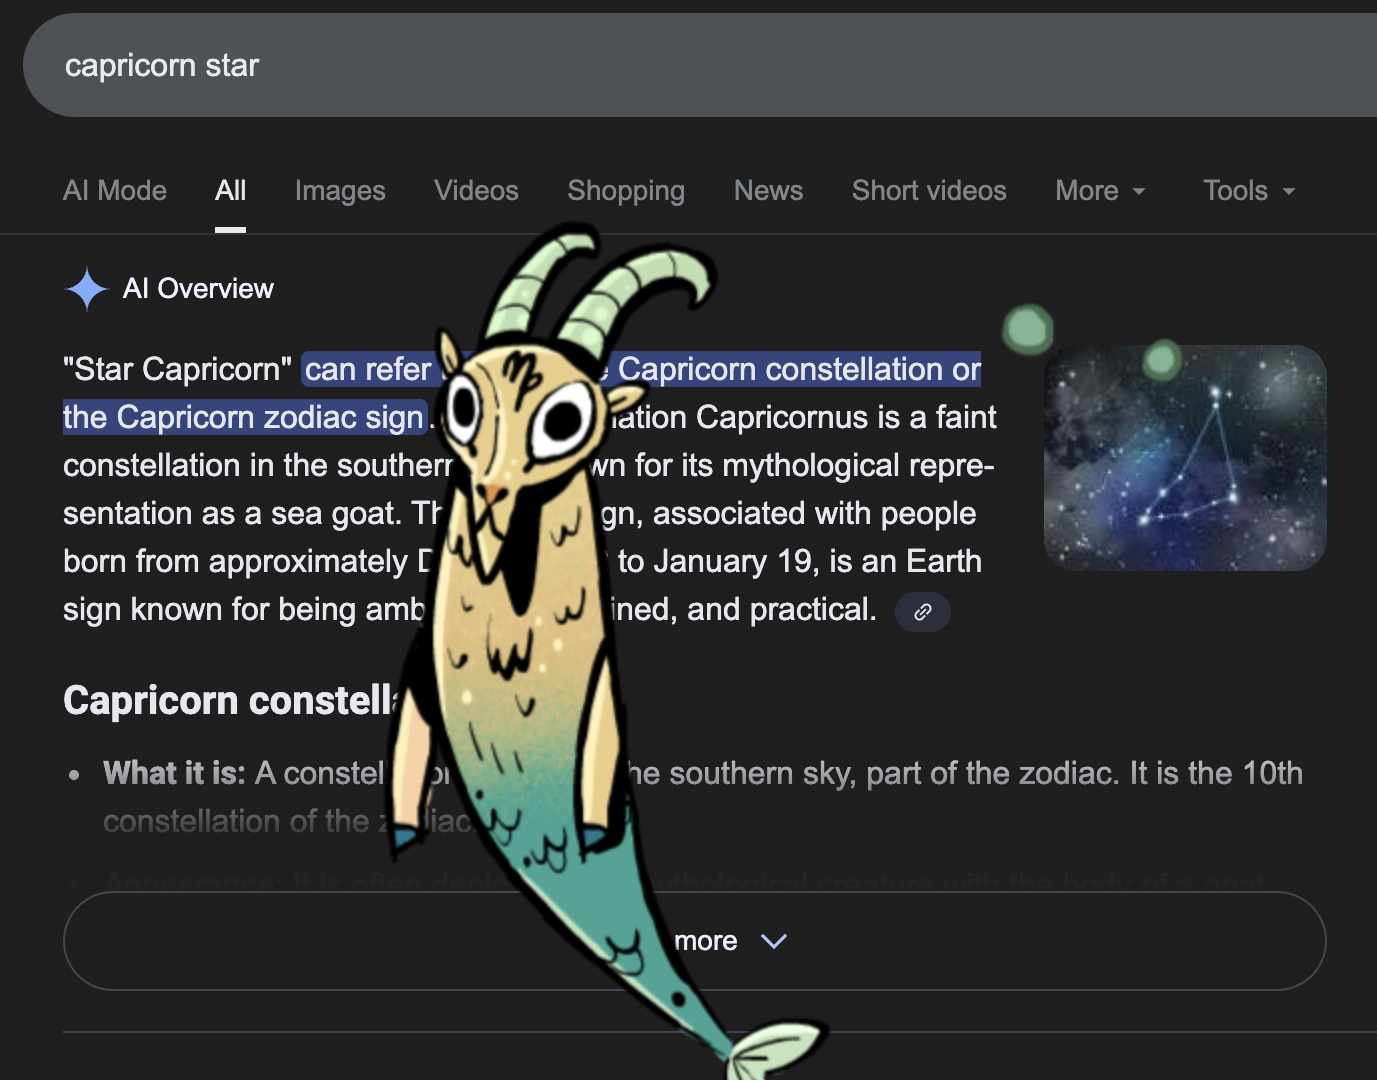
Task: Open the News tab
Action: [768, 190]
